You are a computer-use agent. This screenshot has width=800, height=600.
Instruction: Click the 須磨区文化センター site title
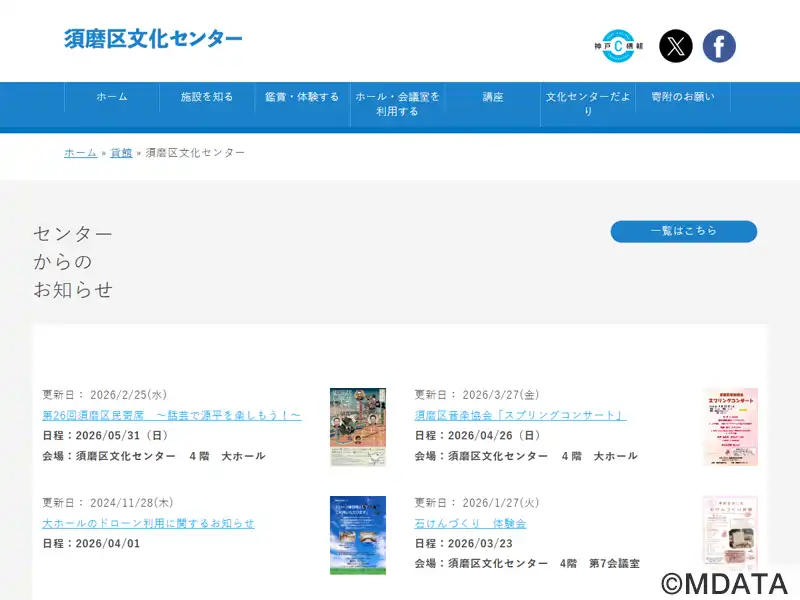point(153,39)
